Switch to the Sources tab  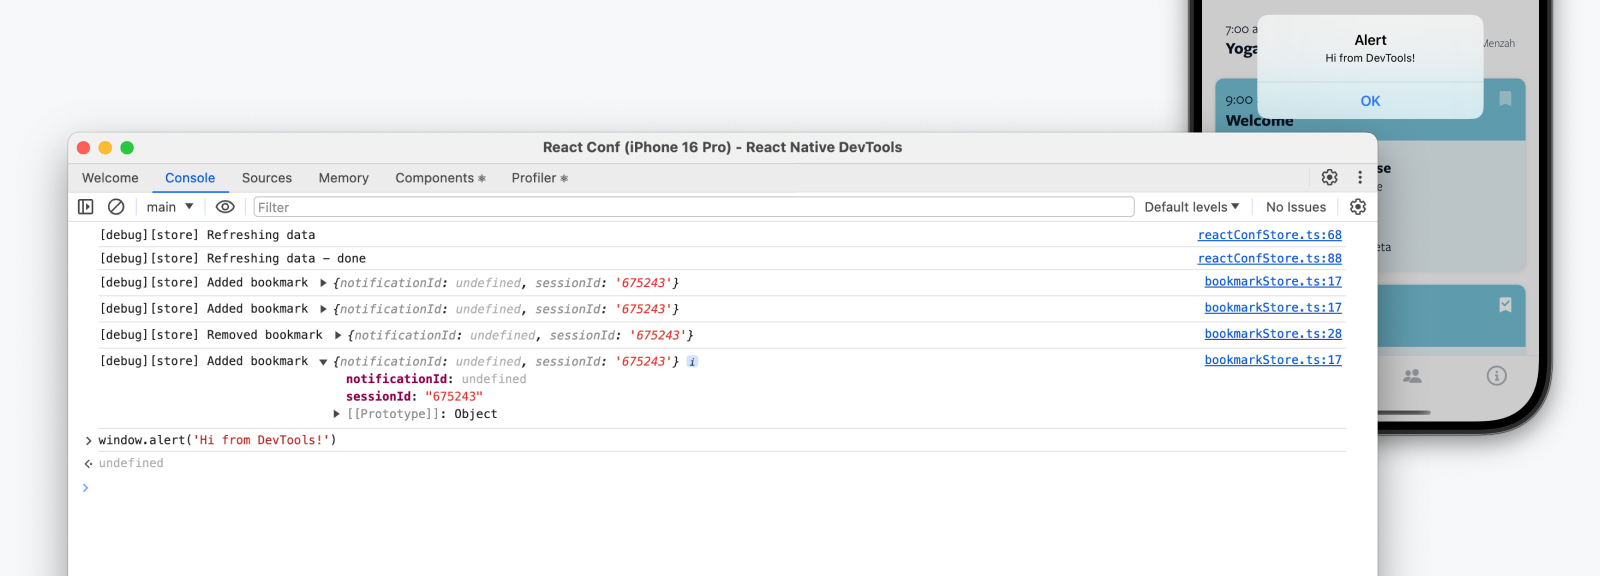click(x=267, y=178)
